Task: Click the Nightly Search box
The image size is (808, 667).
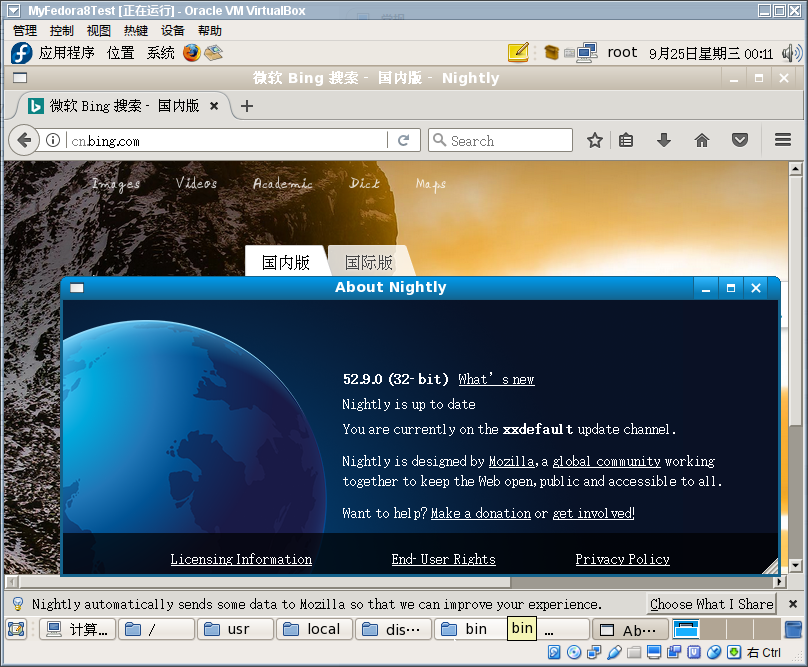Action: click(500, 140)
